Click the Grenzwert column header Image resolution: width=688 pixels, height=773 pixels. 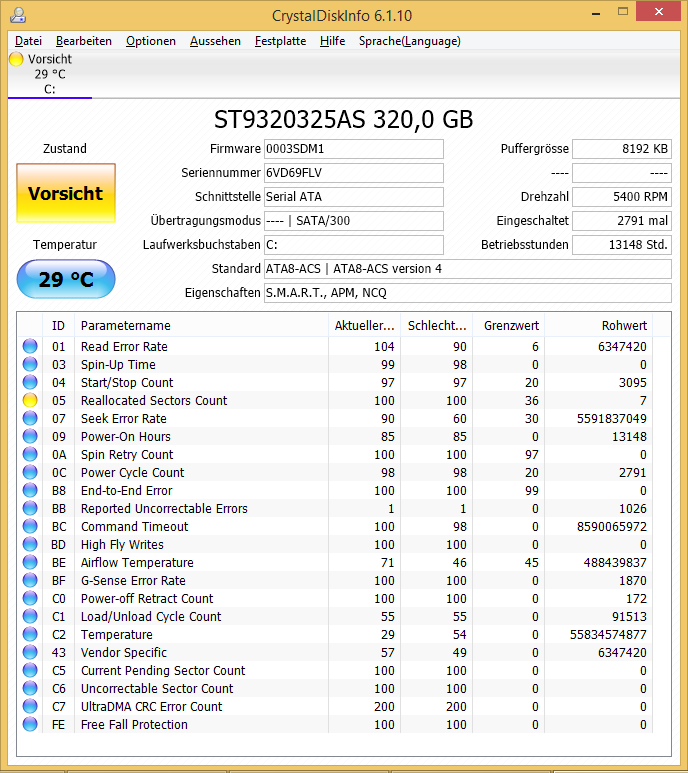509,325
